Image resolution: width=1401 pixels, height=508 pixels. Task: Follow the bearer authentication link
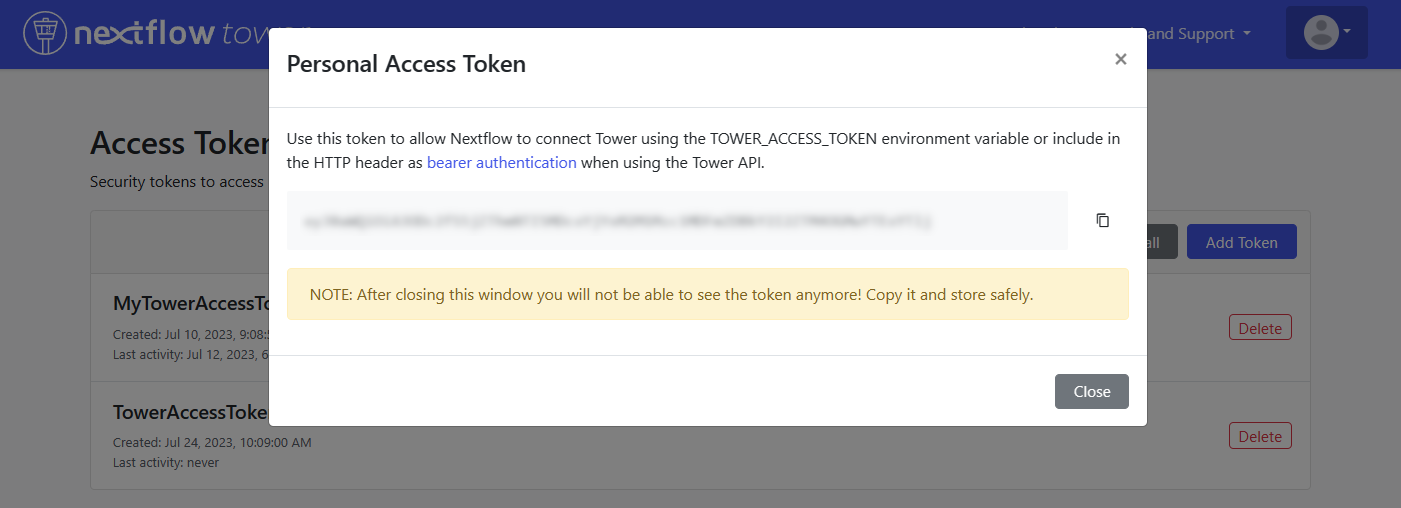tap(501, 162)
